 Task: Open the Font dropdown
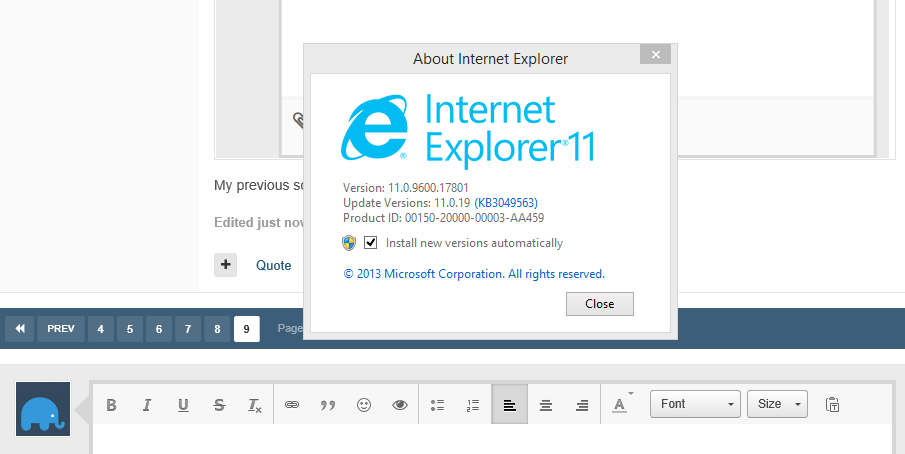click(x=695, y=404)
